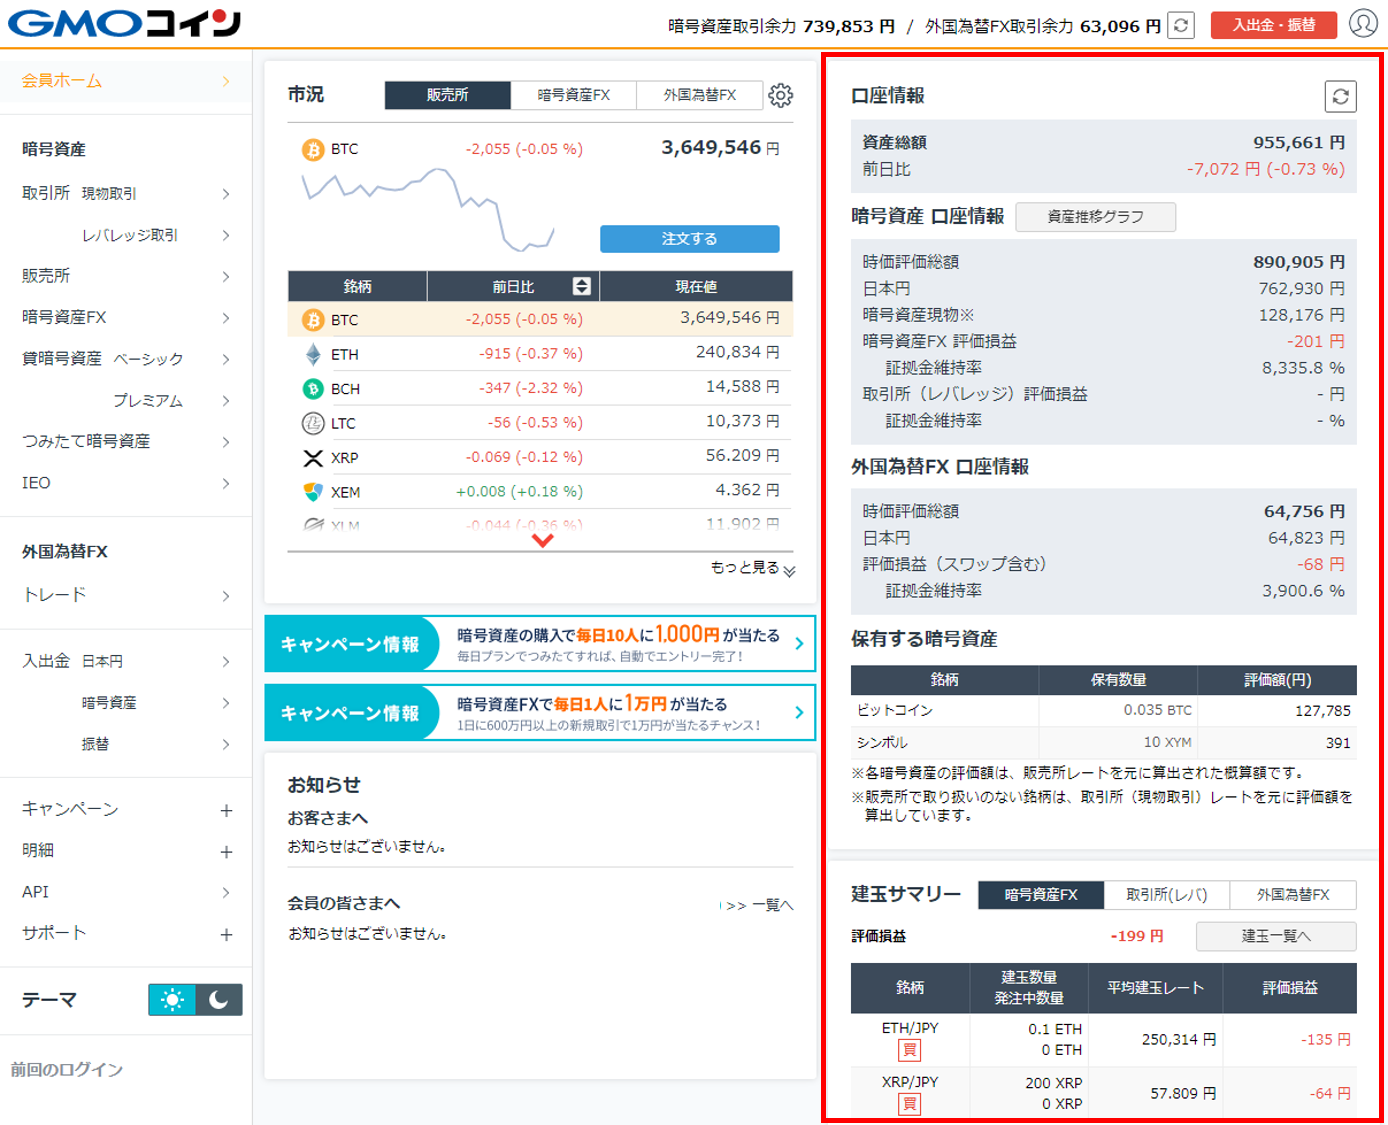Screen dimensions: 1388x1125
Task: Open 資産推移グラフ button
Action: tap(1095, 217)
